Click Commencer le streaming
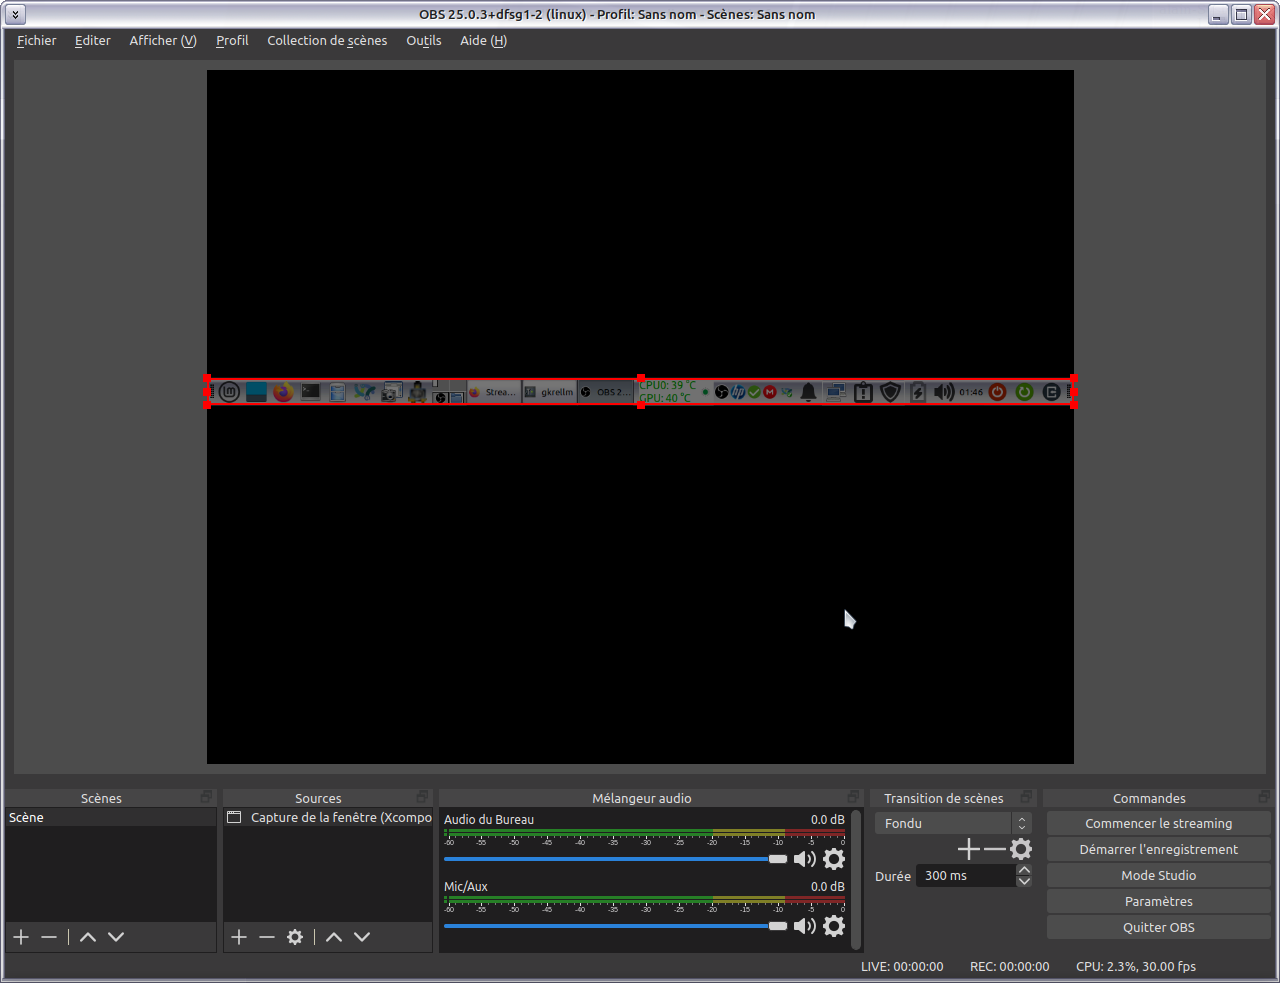This screenshot has height=983, width=1280. (x=1158, y=823)
